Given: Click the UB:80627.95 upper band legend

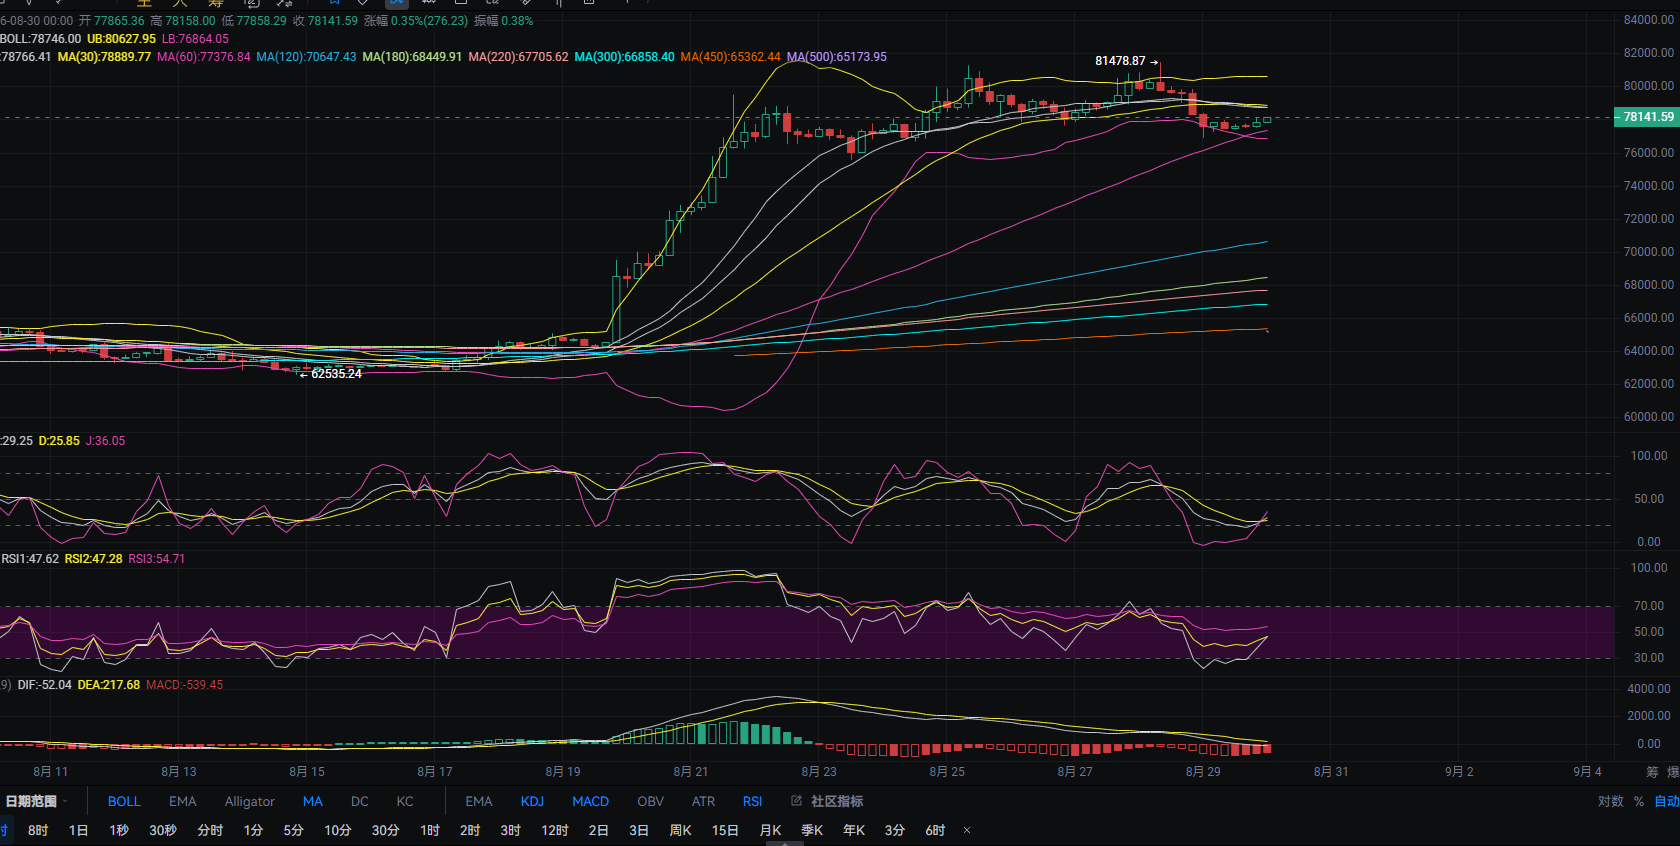Looking at the screenshot, I should pos(121,39).
